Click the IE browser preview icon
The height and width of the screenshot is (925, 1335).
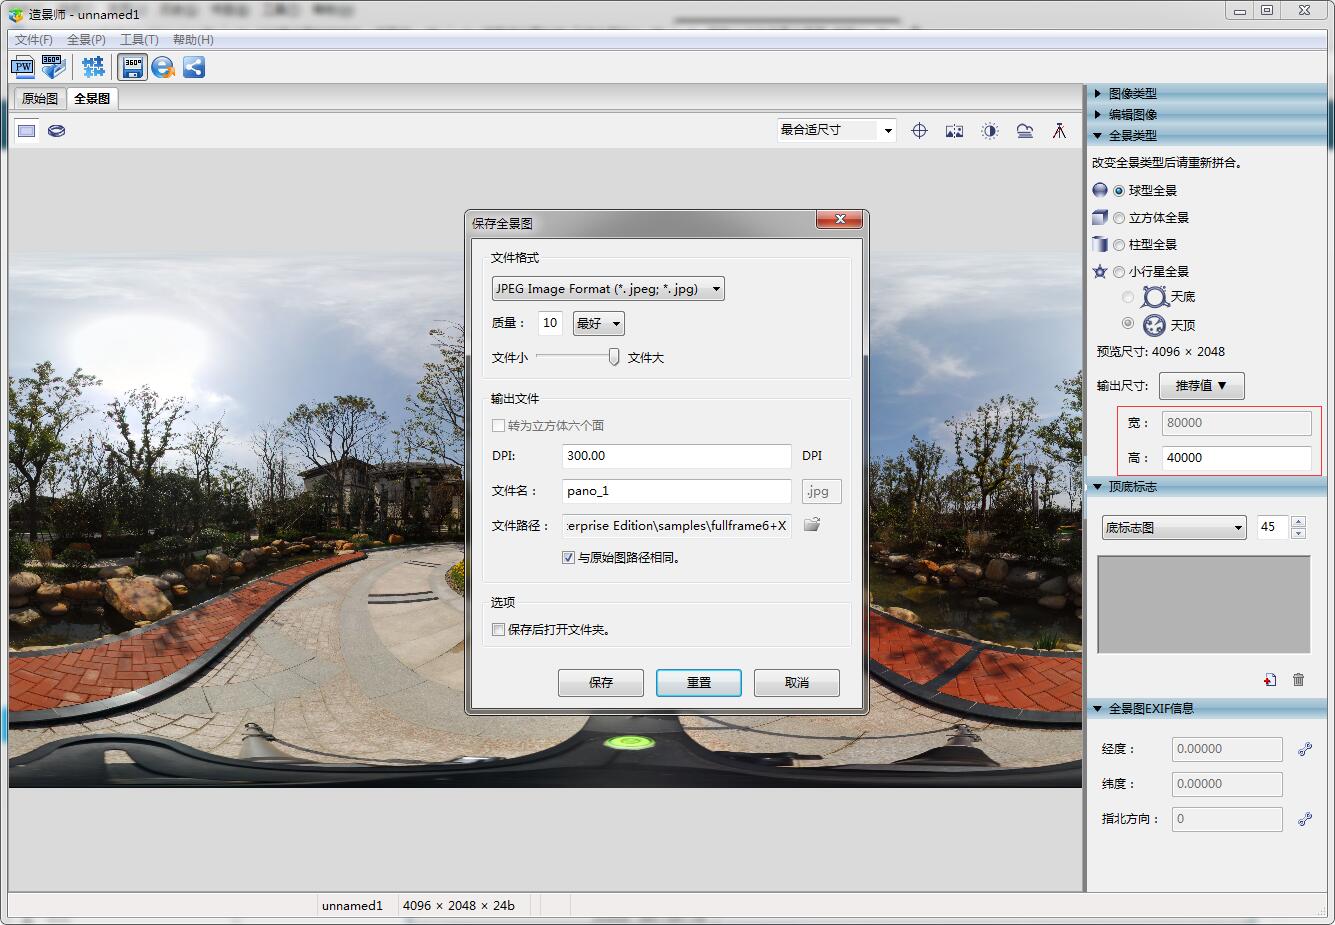[x=163, y=67]
